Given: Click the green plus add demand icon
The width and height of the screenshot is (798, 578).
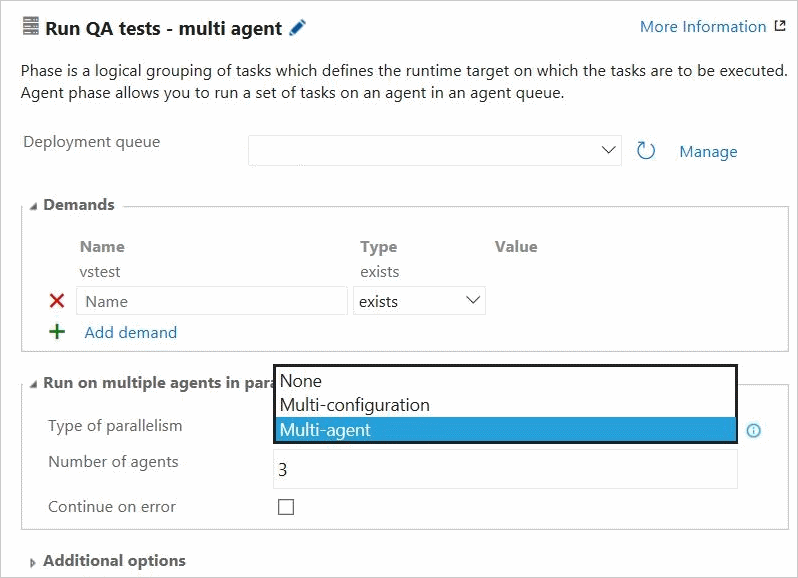Looking at the screenshot, I should (57, 332).
